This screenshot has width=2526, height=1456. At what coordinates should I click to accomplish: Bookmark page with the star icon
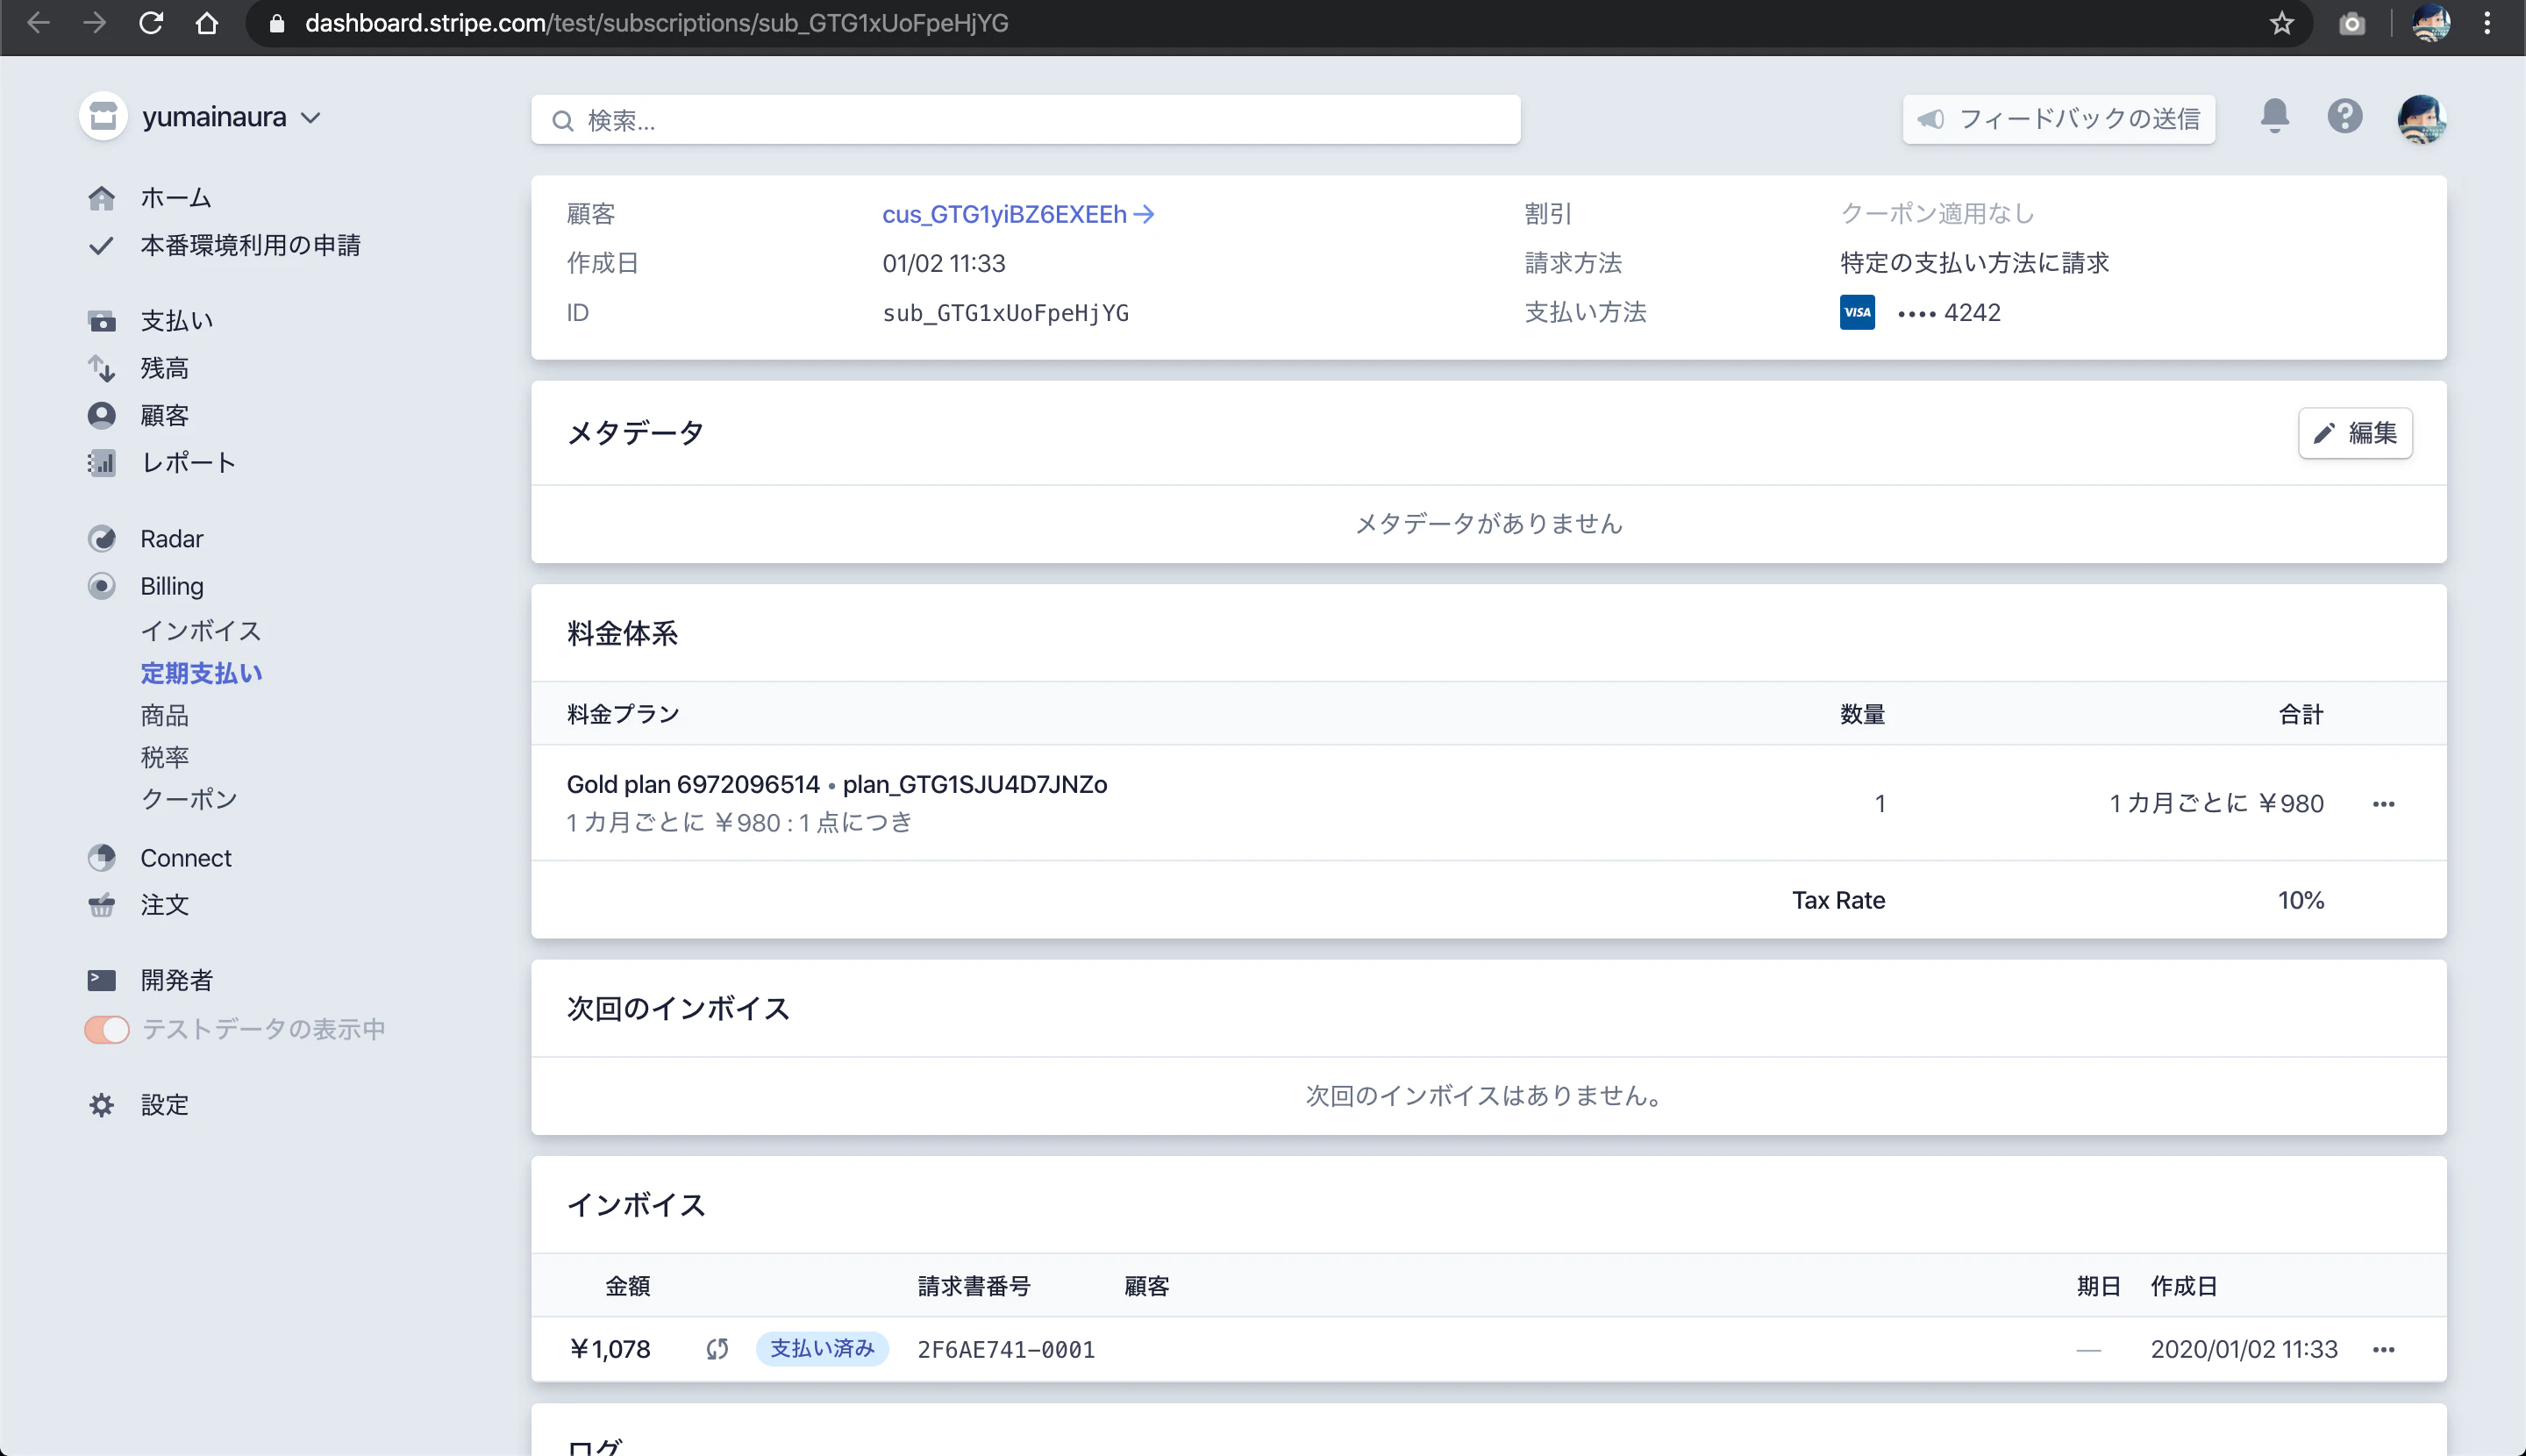[x=2281, y=23]
